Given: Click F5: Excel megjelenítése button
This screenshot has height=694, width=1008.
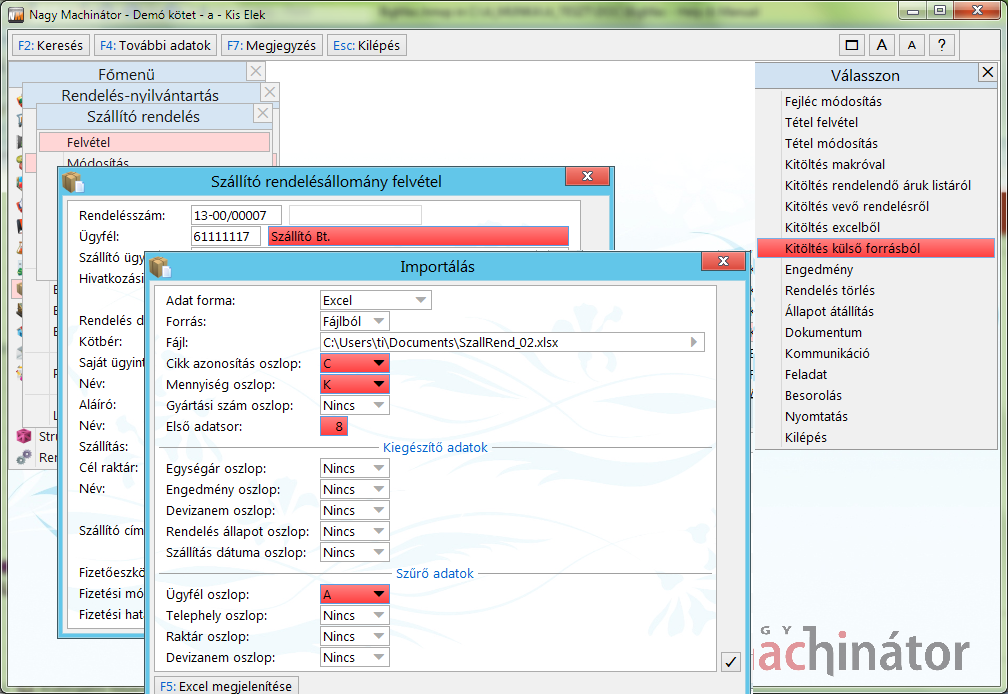Looking at the screenshot, I should pos(226,686).
